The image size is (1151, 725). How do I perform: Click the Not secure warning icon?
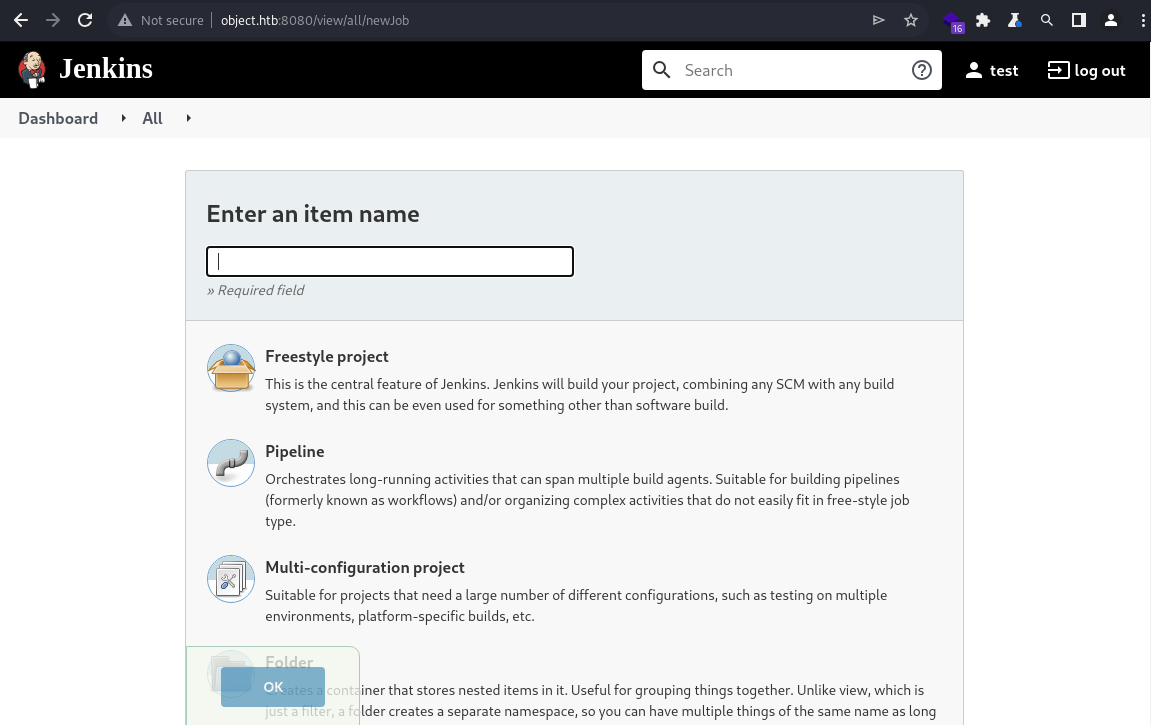pyautogui.click(x=126, y=21)
